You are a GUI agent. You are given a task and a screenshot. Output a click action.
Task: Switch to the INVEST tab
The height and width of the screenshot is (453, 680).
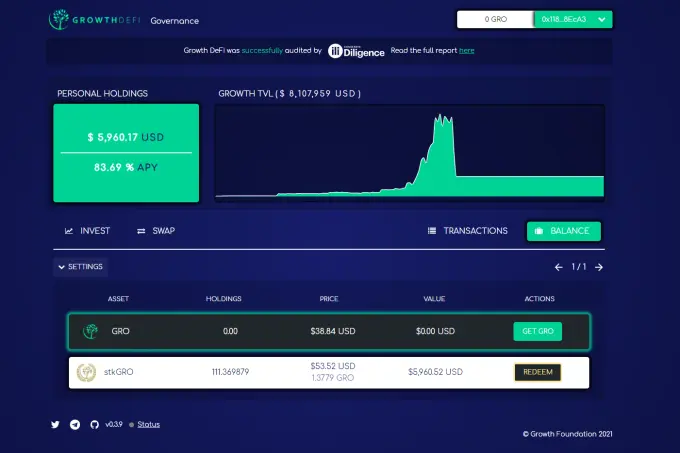(87, 231)
